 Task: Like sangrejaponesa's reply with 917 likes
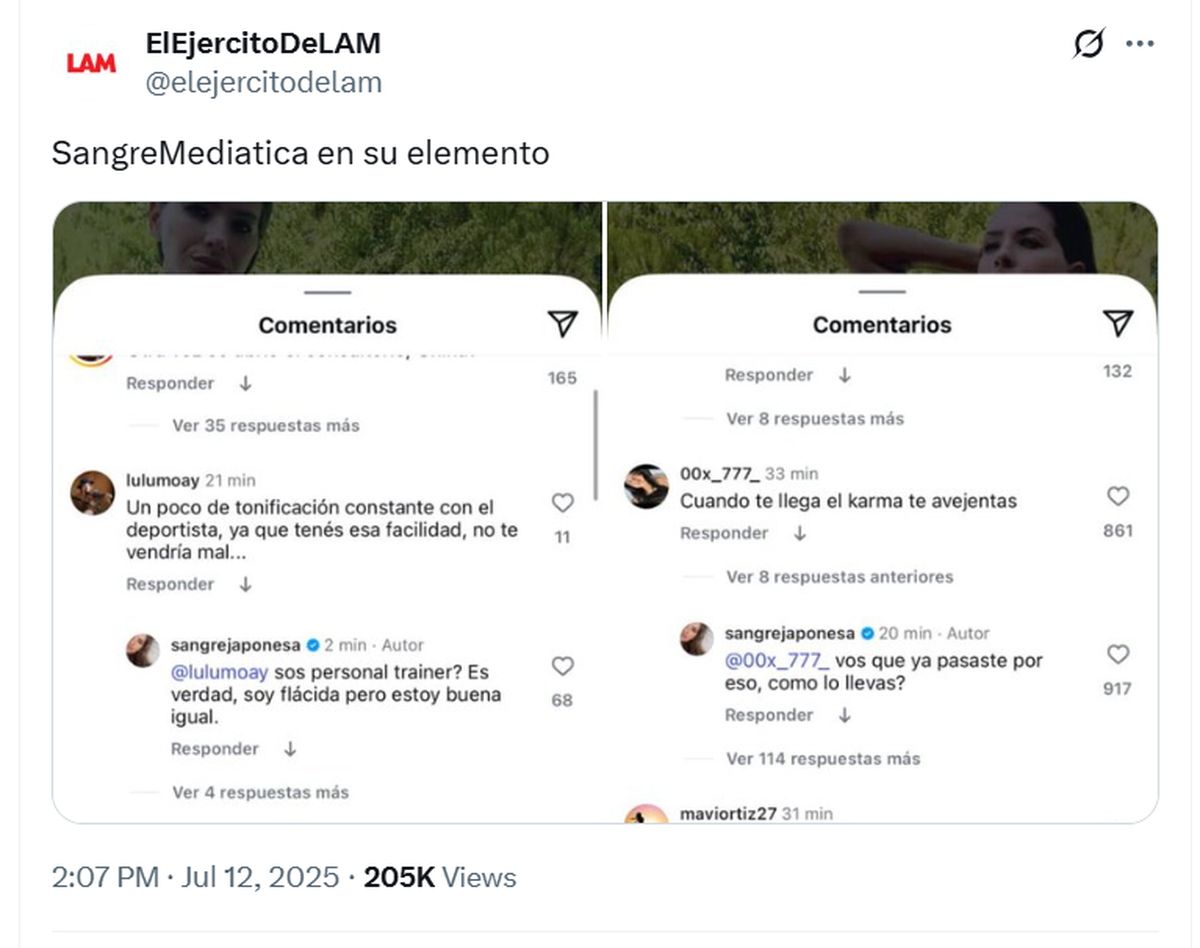coord(1118,654)
